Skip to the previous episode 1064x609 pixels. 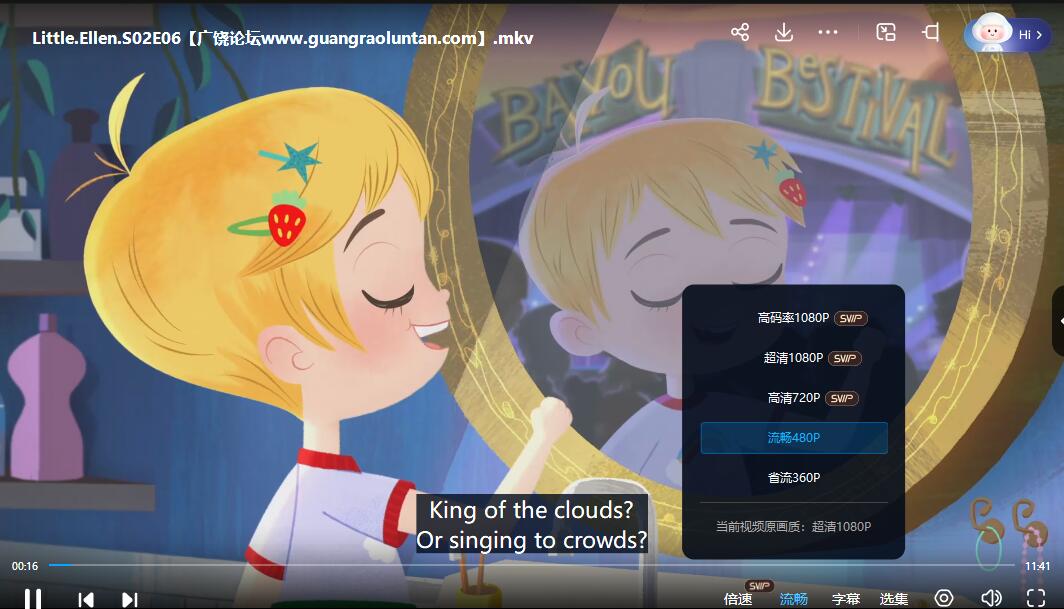pos(86,599)
